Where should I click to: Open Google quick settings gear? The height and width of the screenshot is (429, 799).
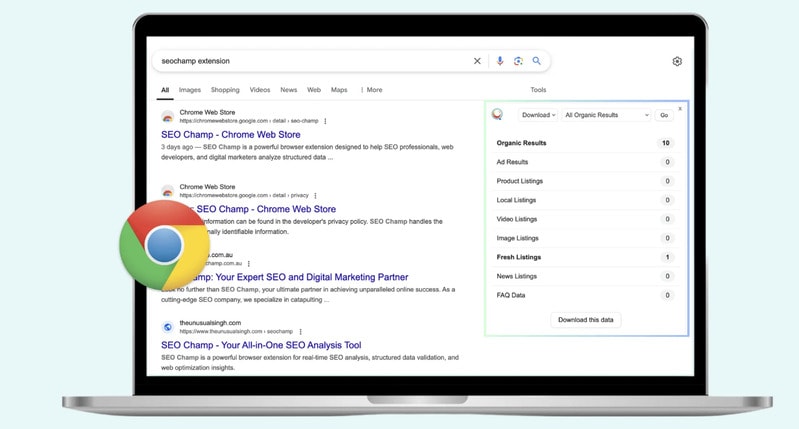pos(677,61)
